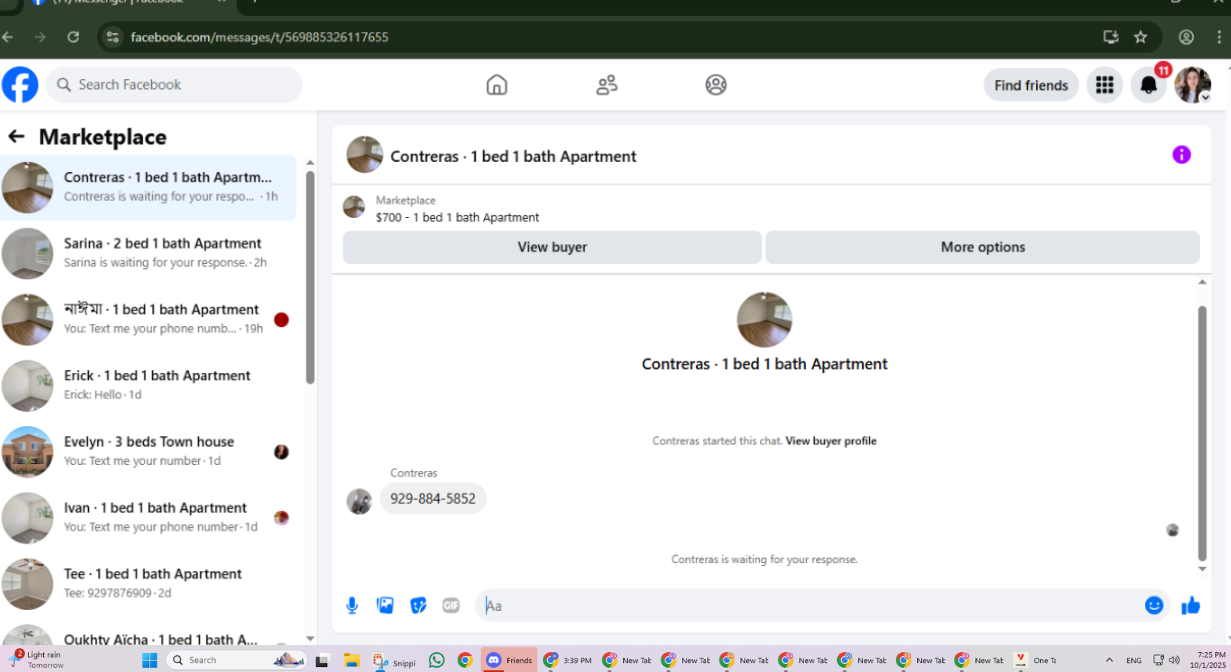Click the chat header listing thumbnail
The height and width of the screenshot is (672, 1231).
pos(365,155)
